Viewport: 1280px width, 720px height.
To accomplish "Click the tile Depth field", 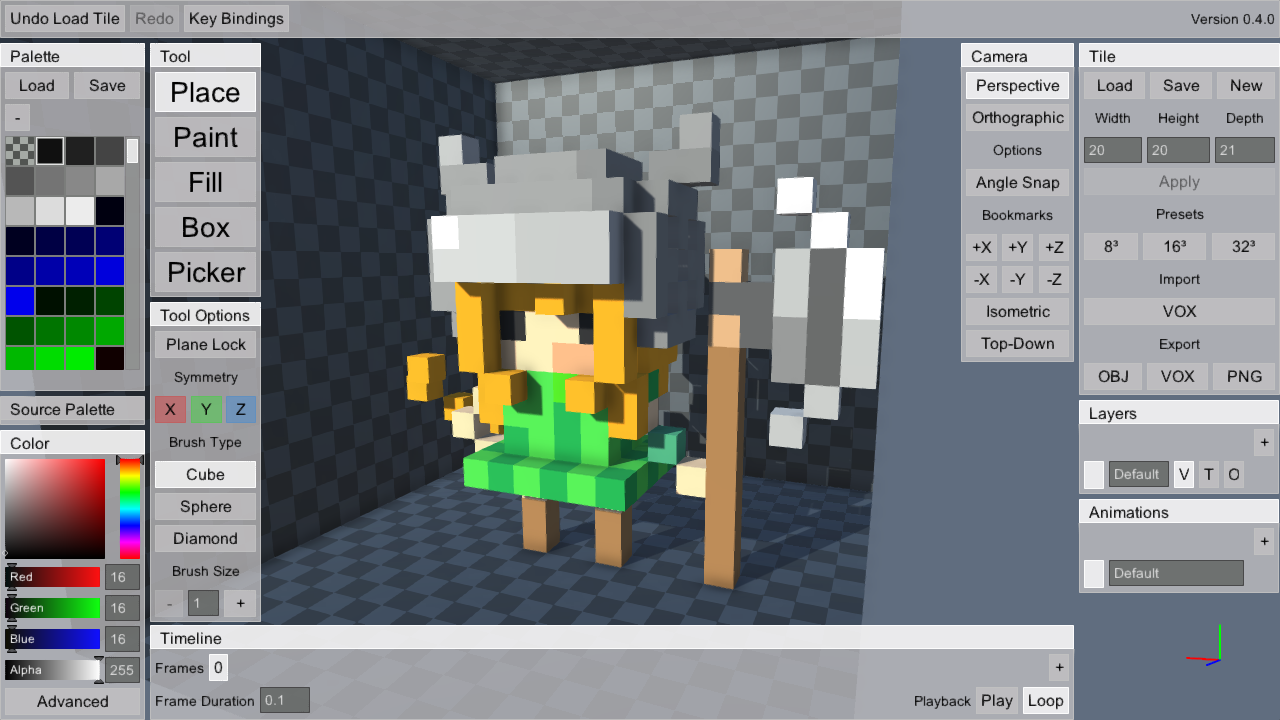I will click(1245, 150).
